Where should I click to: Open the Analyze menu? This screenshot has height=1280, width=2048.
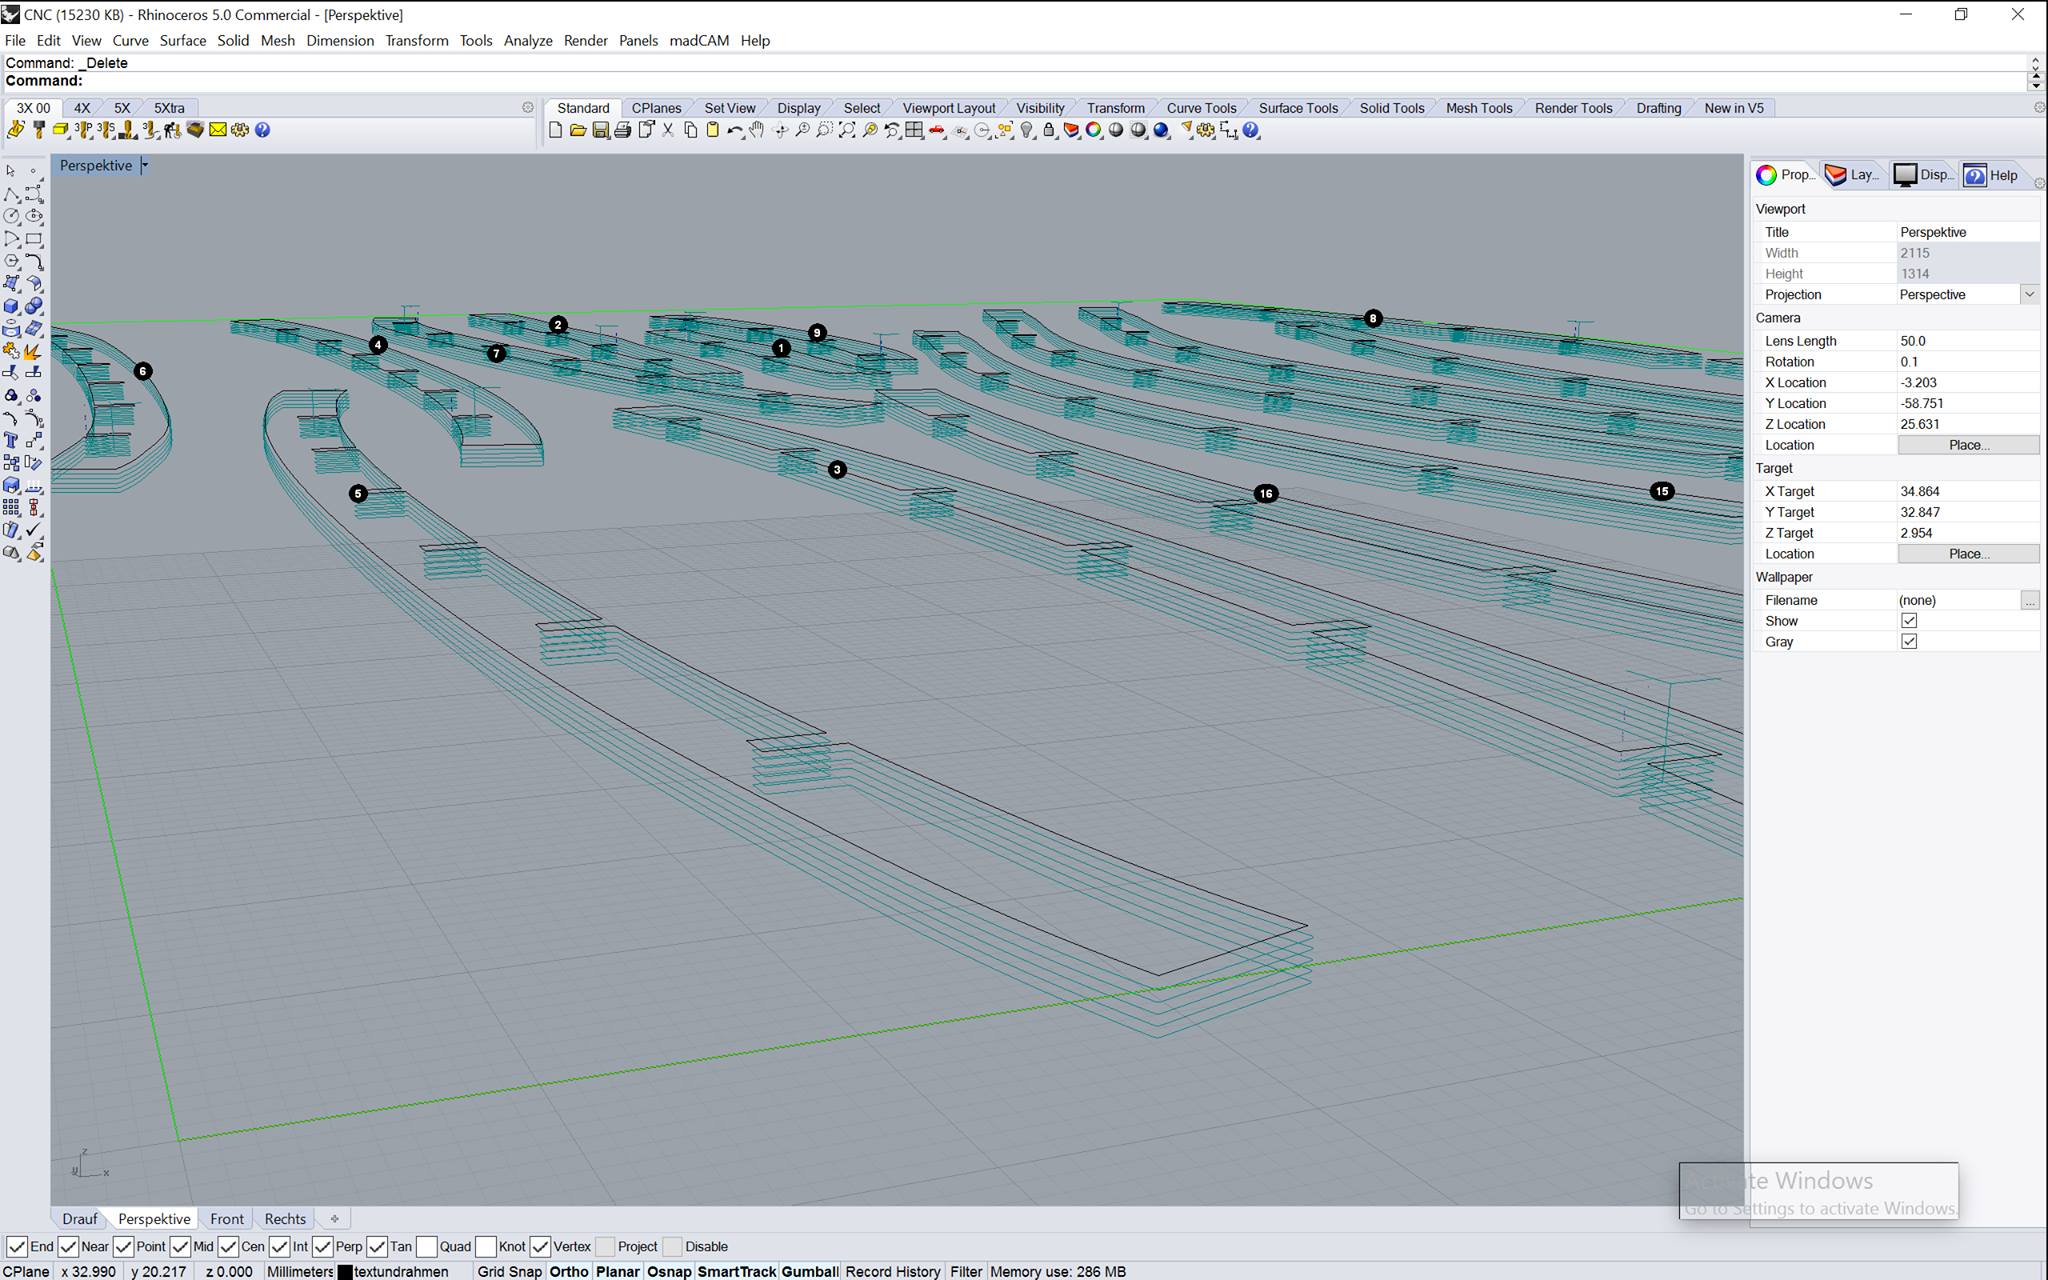click(x=528, y=40)
